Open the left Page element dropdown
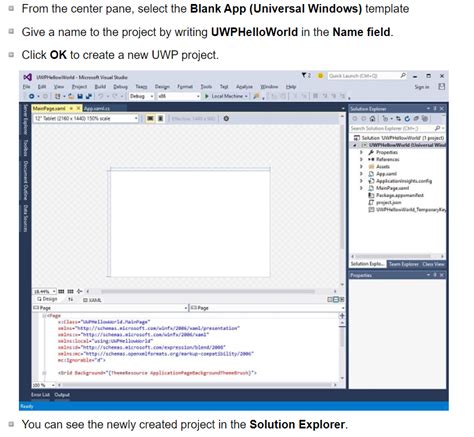Screen dimensions: 474x437 [186, 308]
